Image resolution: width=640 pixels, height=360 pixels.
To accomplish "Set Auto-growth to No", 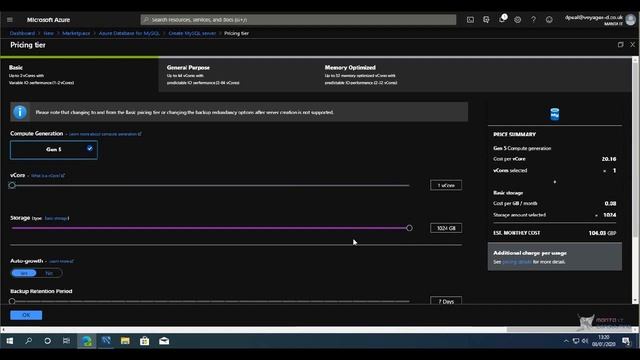I will click(49, 273).
